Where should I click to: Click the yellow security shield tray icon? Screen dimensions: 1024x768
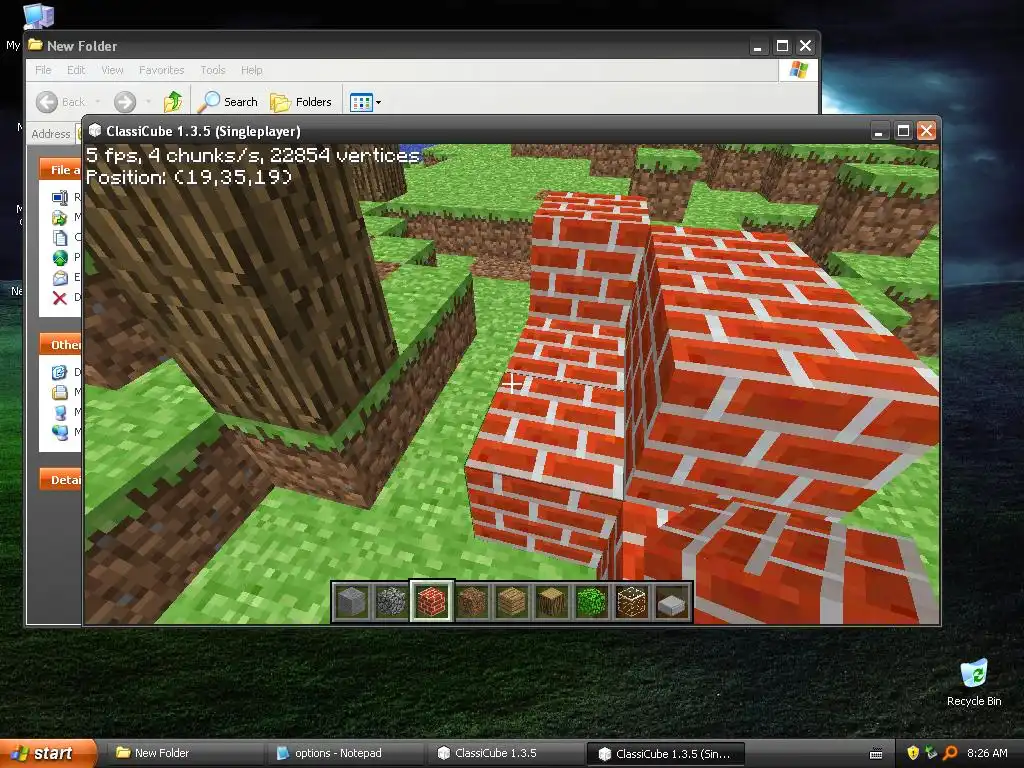[x=913, y=753]
